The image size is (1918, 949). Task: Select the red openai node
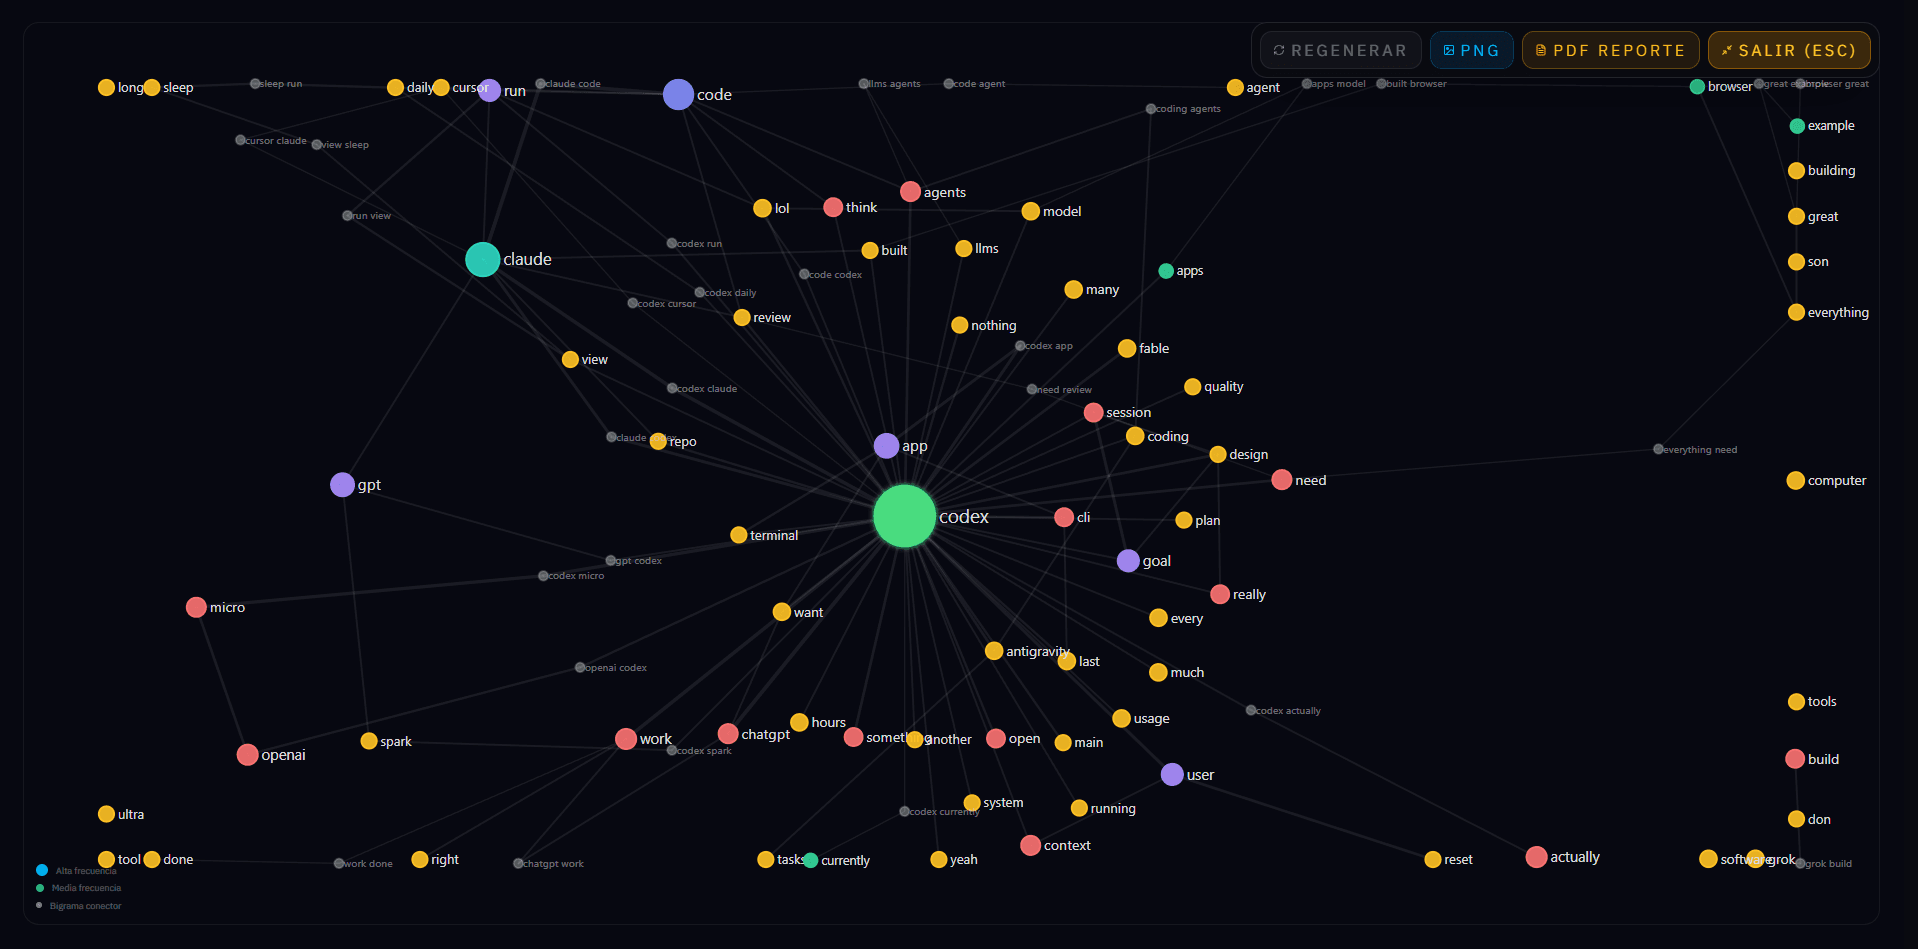coord(247,755)
